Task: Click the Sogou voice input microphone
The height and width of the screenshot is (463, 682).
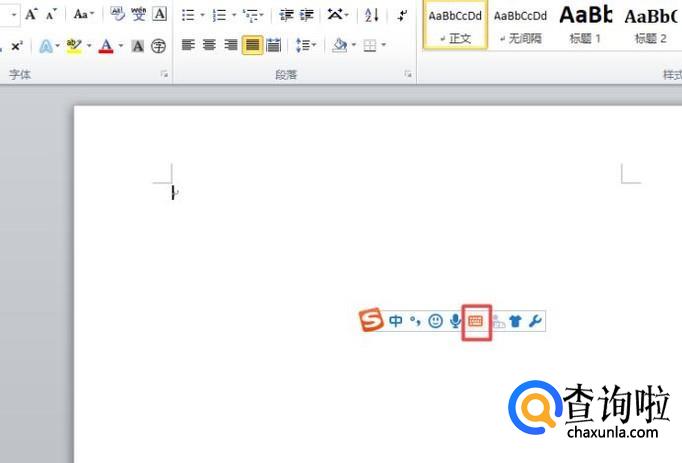Action: [x=455, y=321]
